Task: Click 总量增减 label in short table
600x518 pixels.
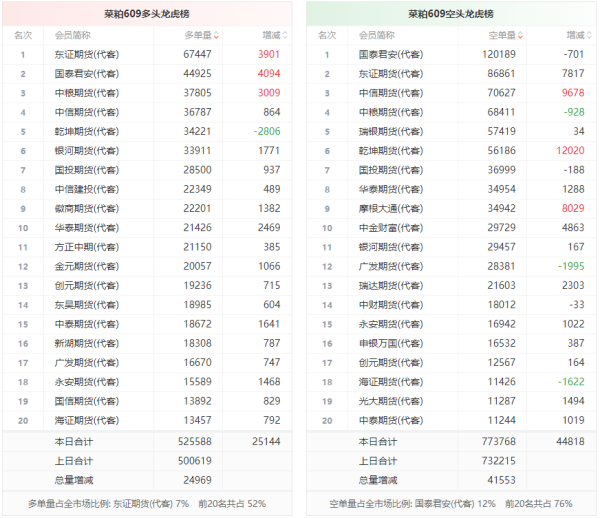Action: tap(378, 480)
